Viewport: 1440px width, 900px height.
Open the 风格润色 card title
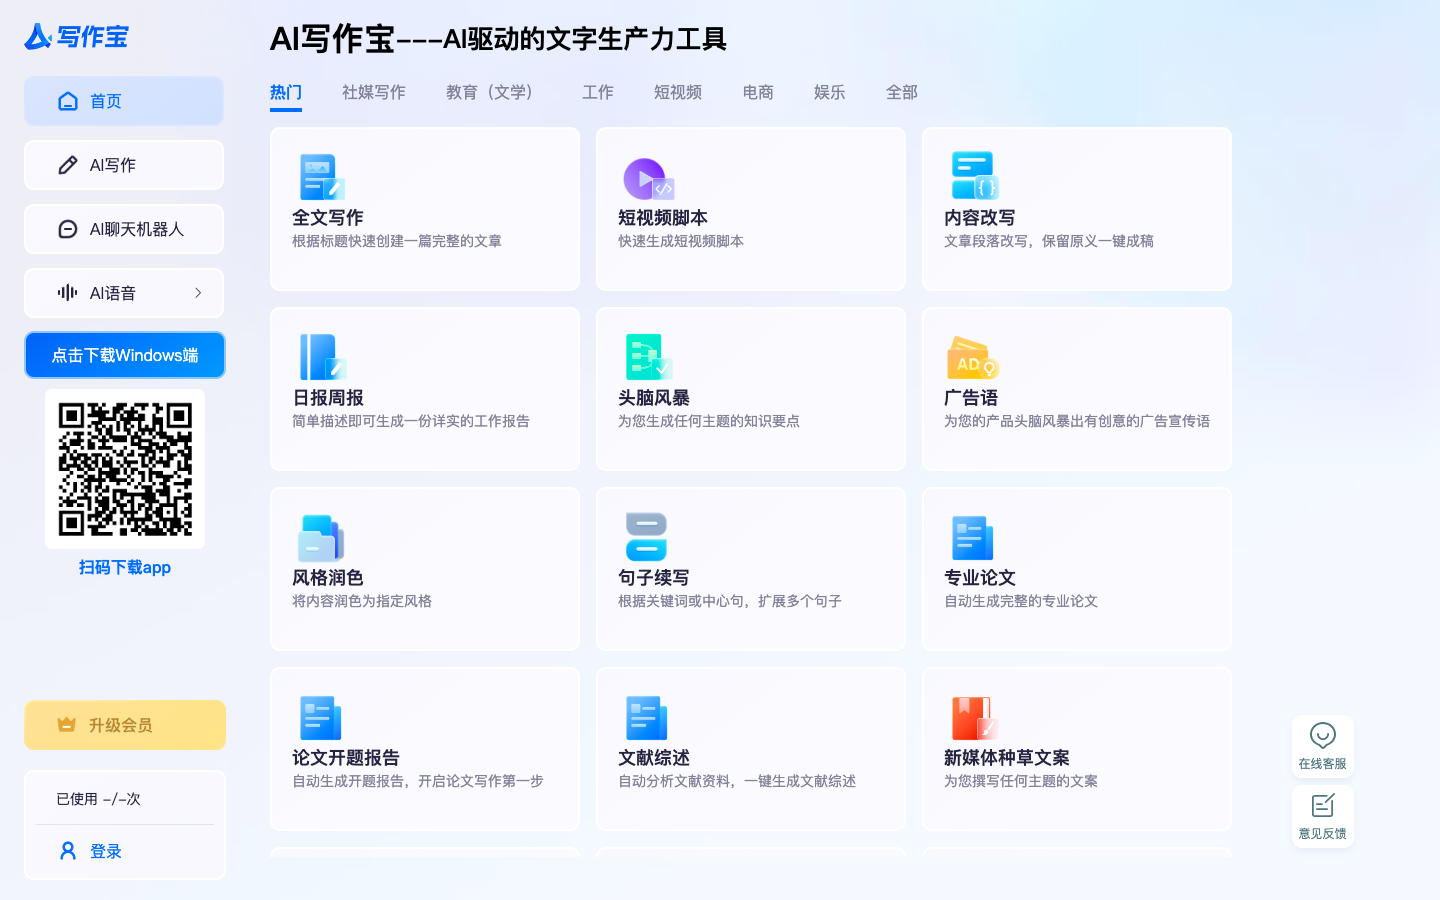click(x=328, y=578)
